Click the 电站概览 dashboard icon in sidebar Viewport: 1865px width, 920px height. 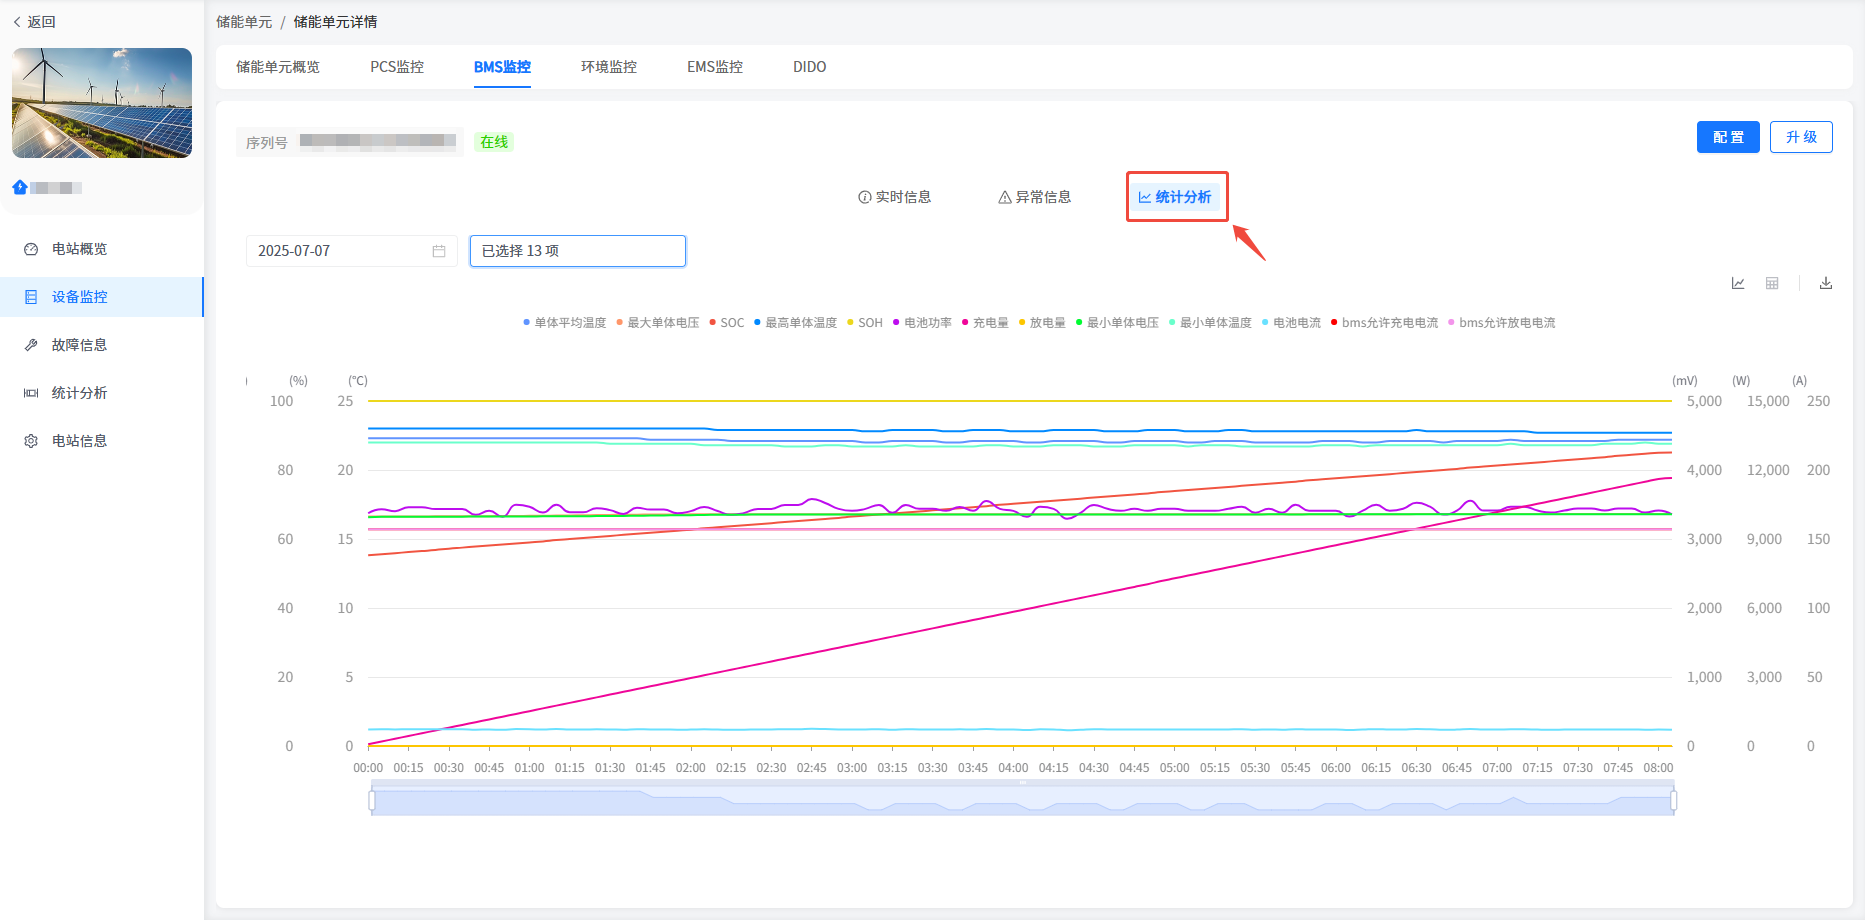[x=31, y=249]
